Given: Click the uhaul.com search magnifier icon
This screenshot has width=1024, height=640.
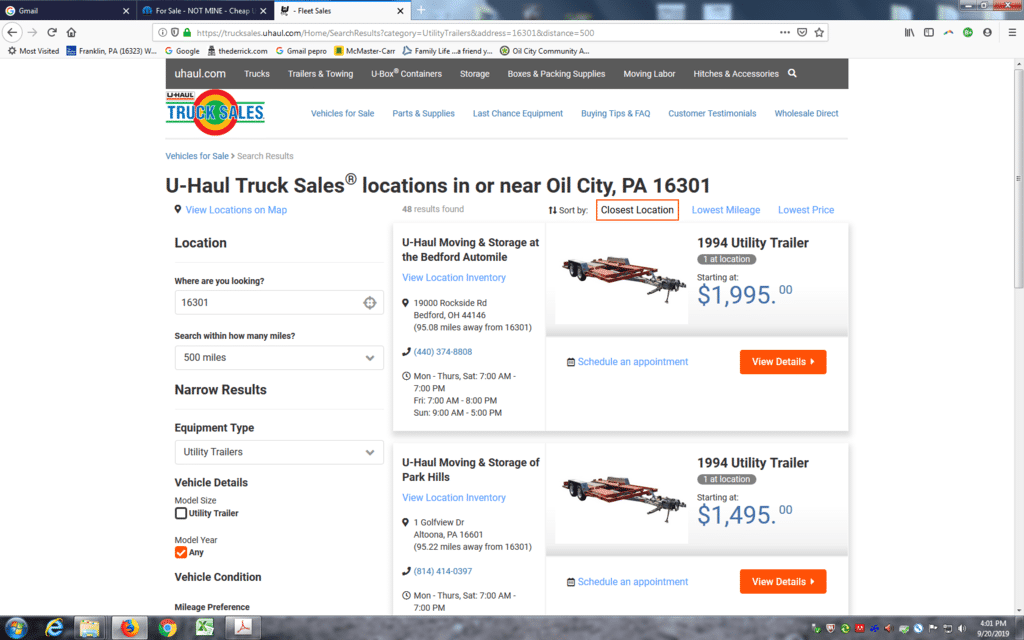Looking at the screenshot, I should 792,73.
